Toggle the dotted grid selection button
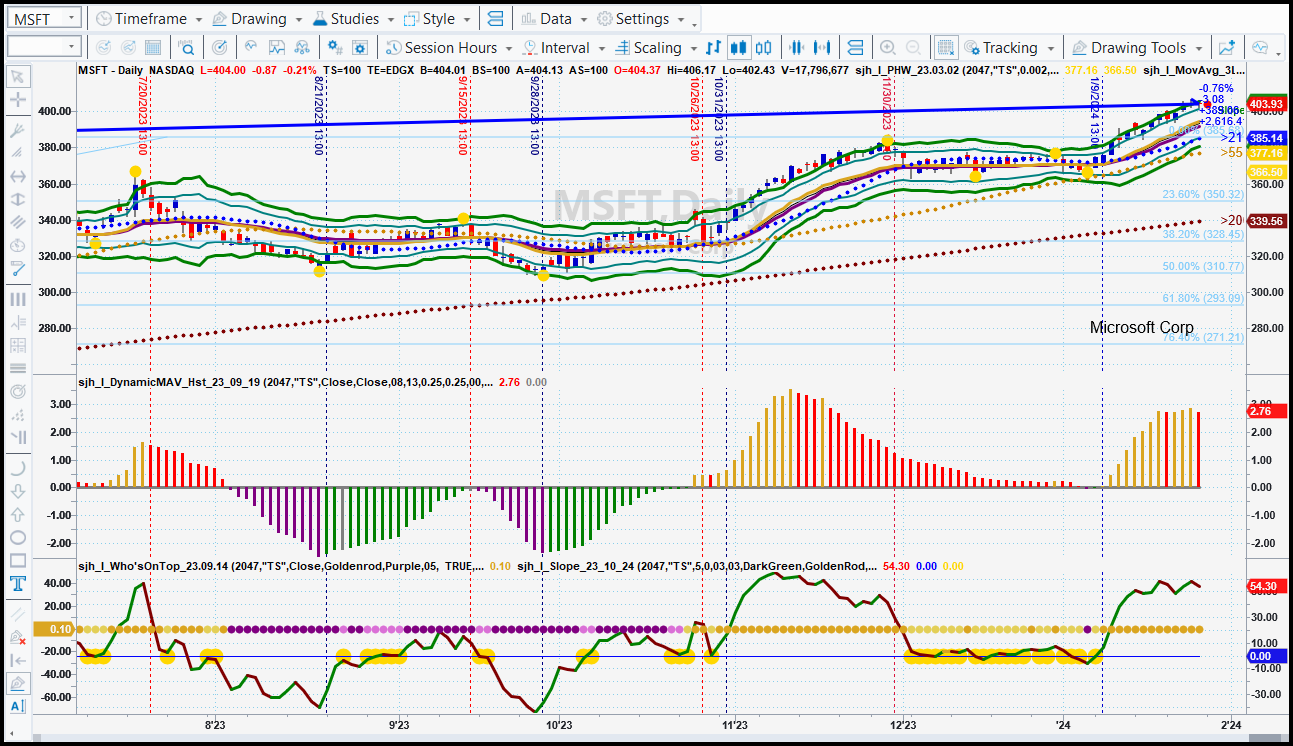The width and height of the screenshot is (1293, 746). (x=946, y=47)
